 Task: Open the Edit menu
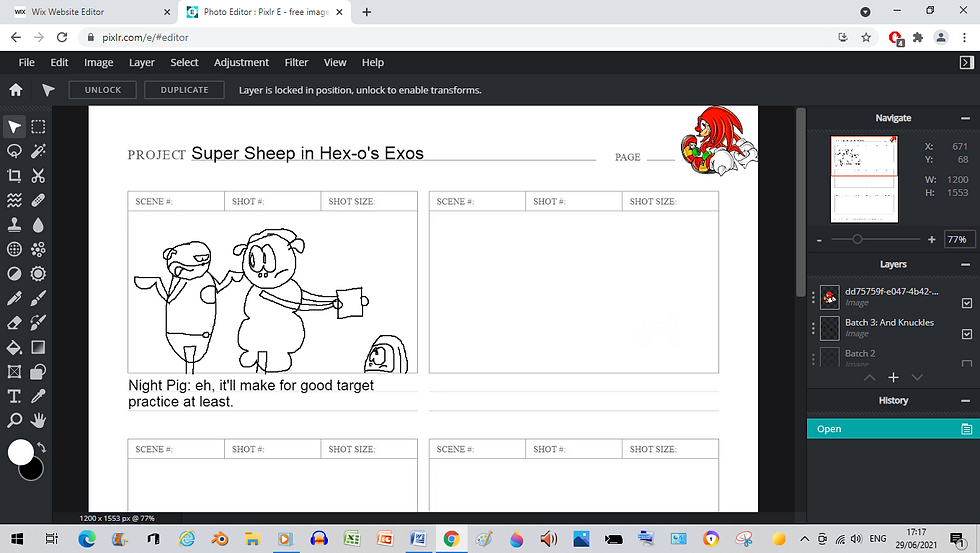[x=59, y=62]
